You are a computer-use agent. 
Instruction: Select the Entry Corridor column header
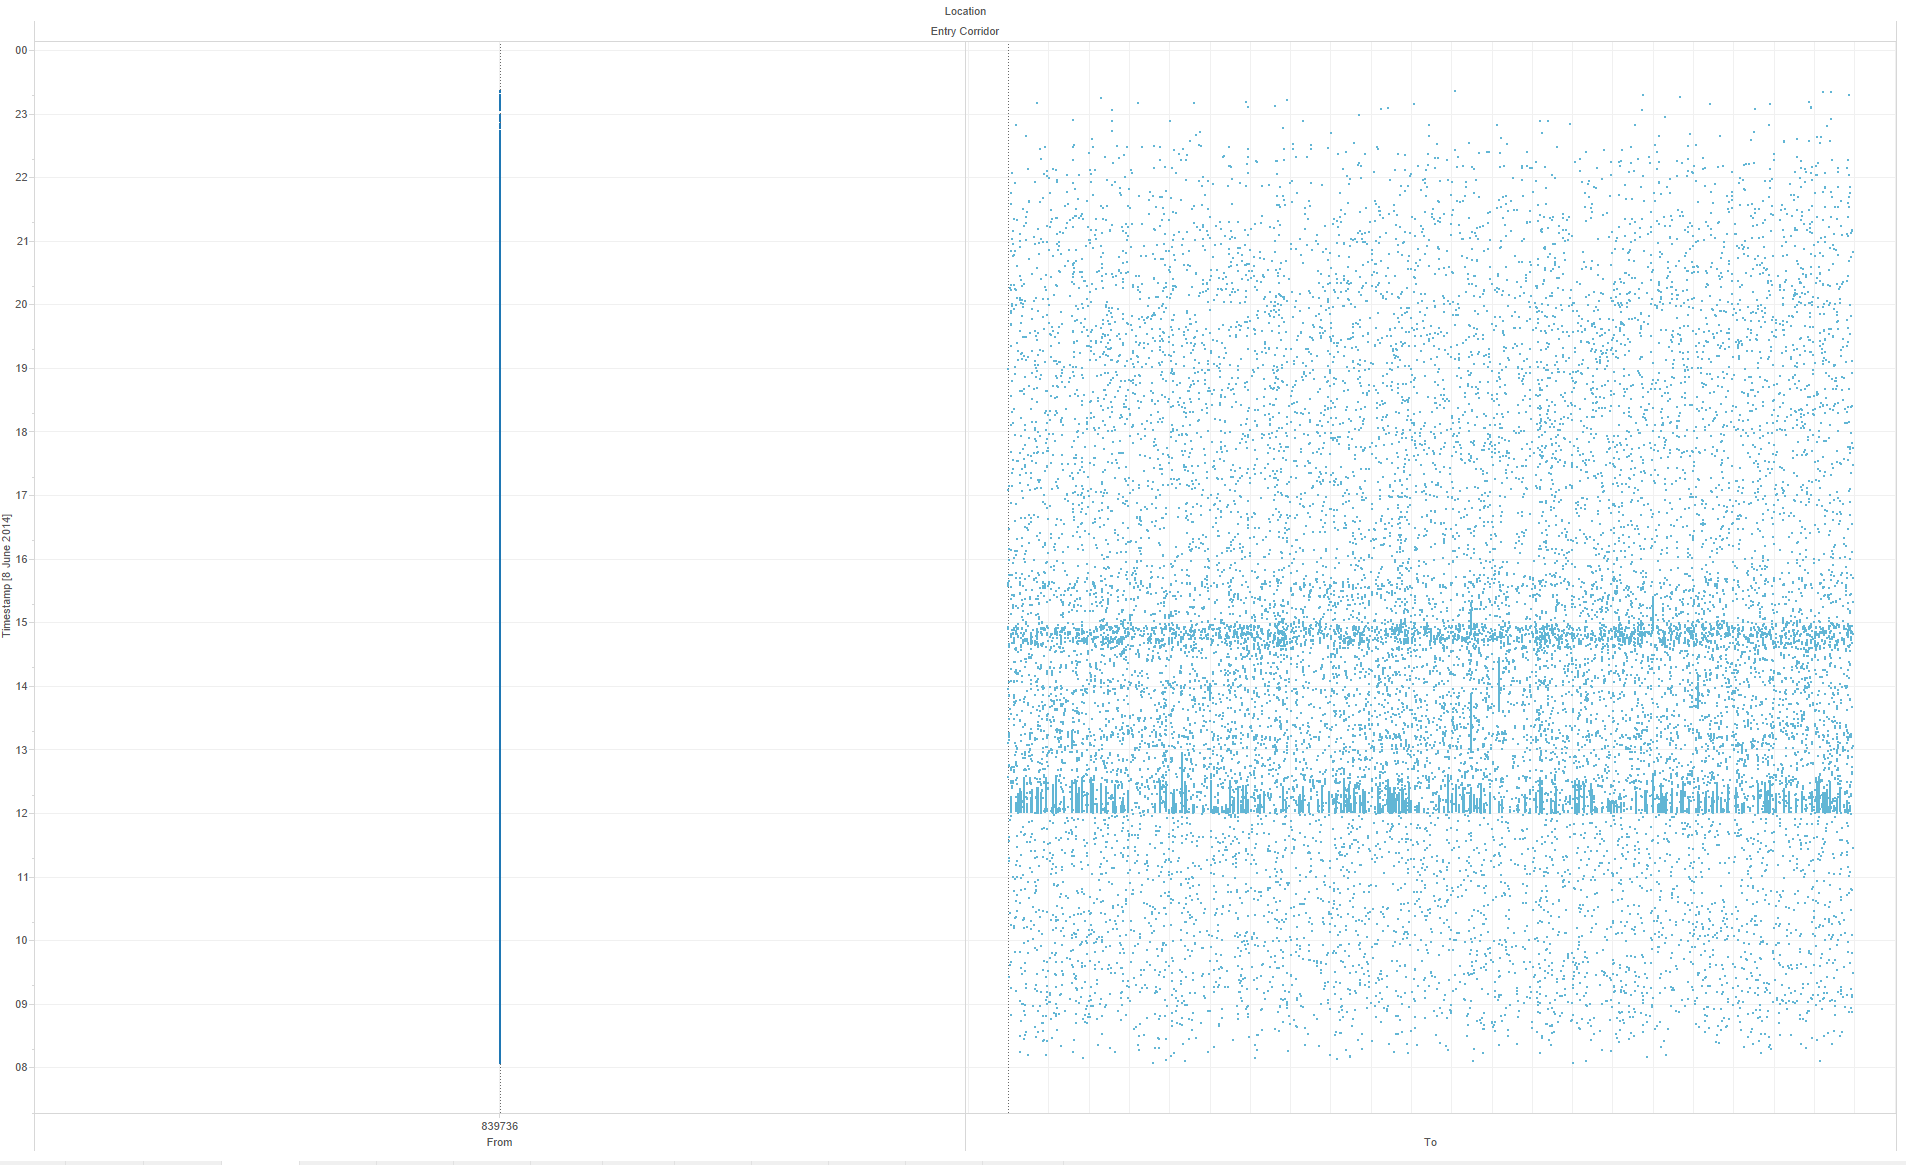point(964,31)
